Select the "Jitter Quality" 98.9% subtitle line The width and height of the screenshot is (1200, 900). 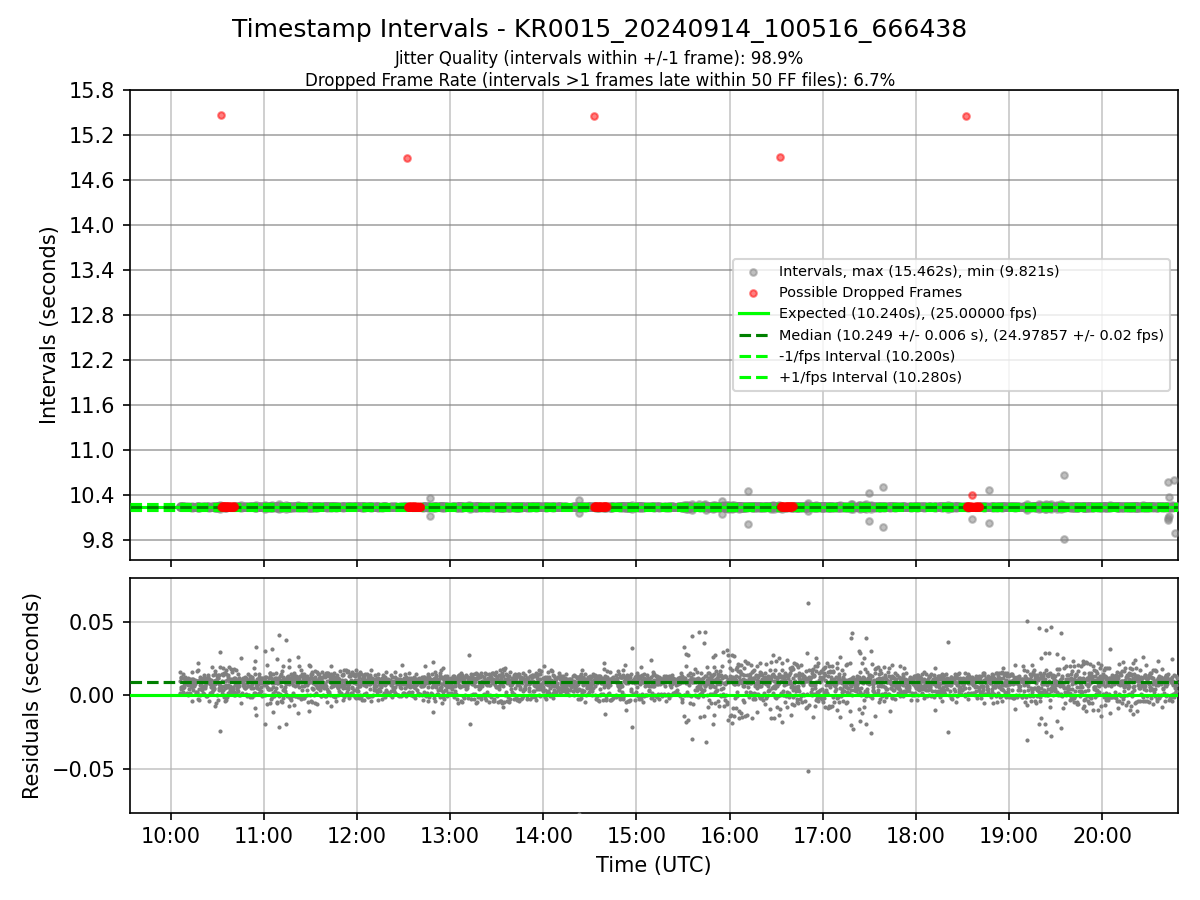click(x=599, y=58)
